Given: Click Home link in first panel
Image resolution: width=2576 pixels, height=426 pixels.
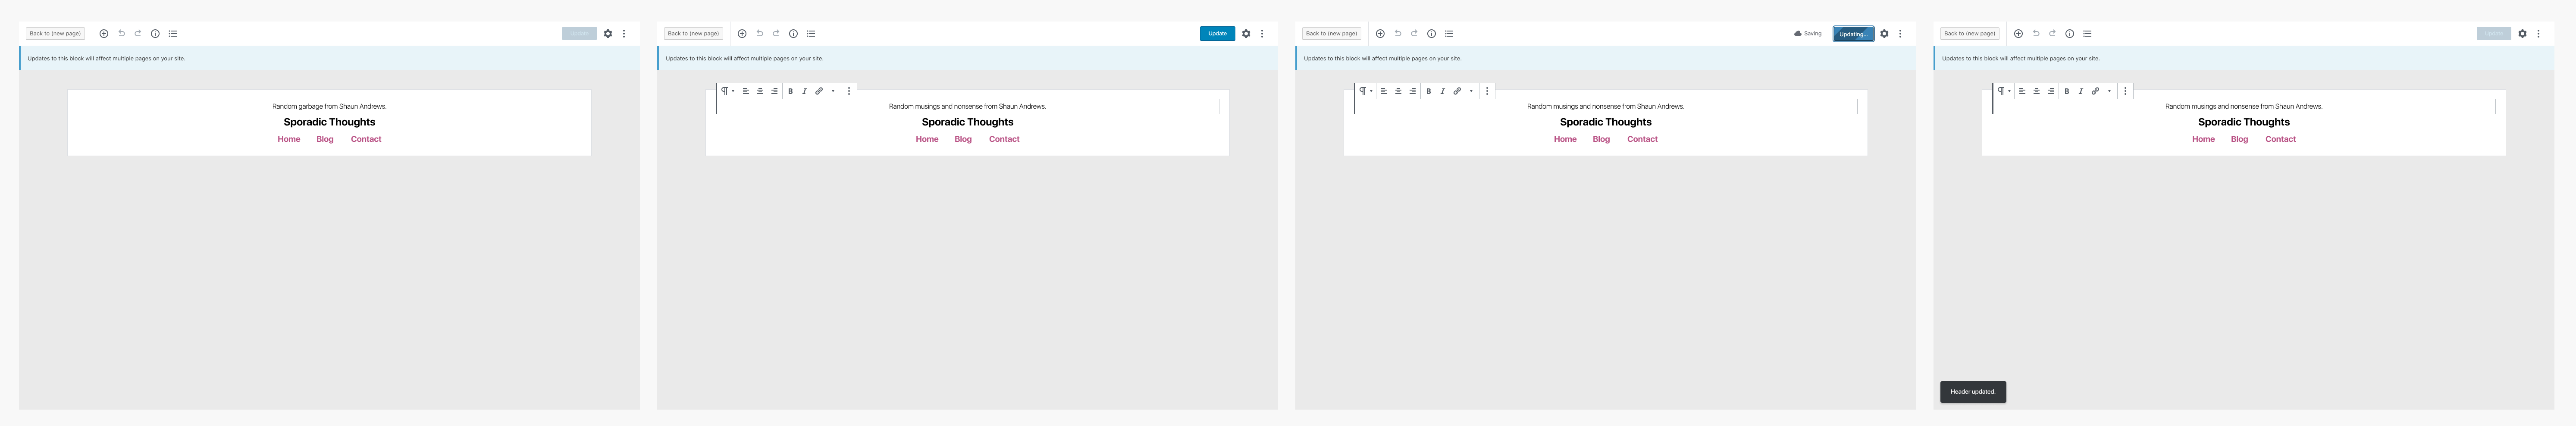Looking at the screenshot, I should coord(289,139).
